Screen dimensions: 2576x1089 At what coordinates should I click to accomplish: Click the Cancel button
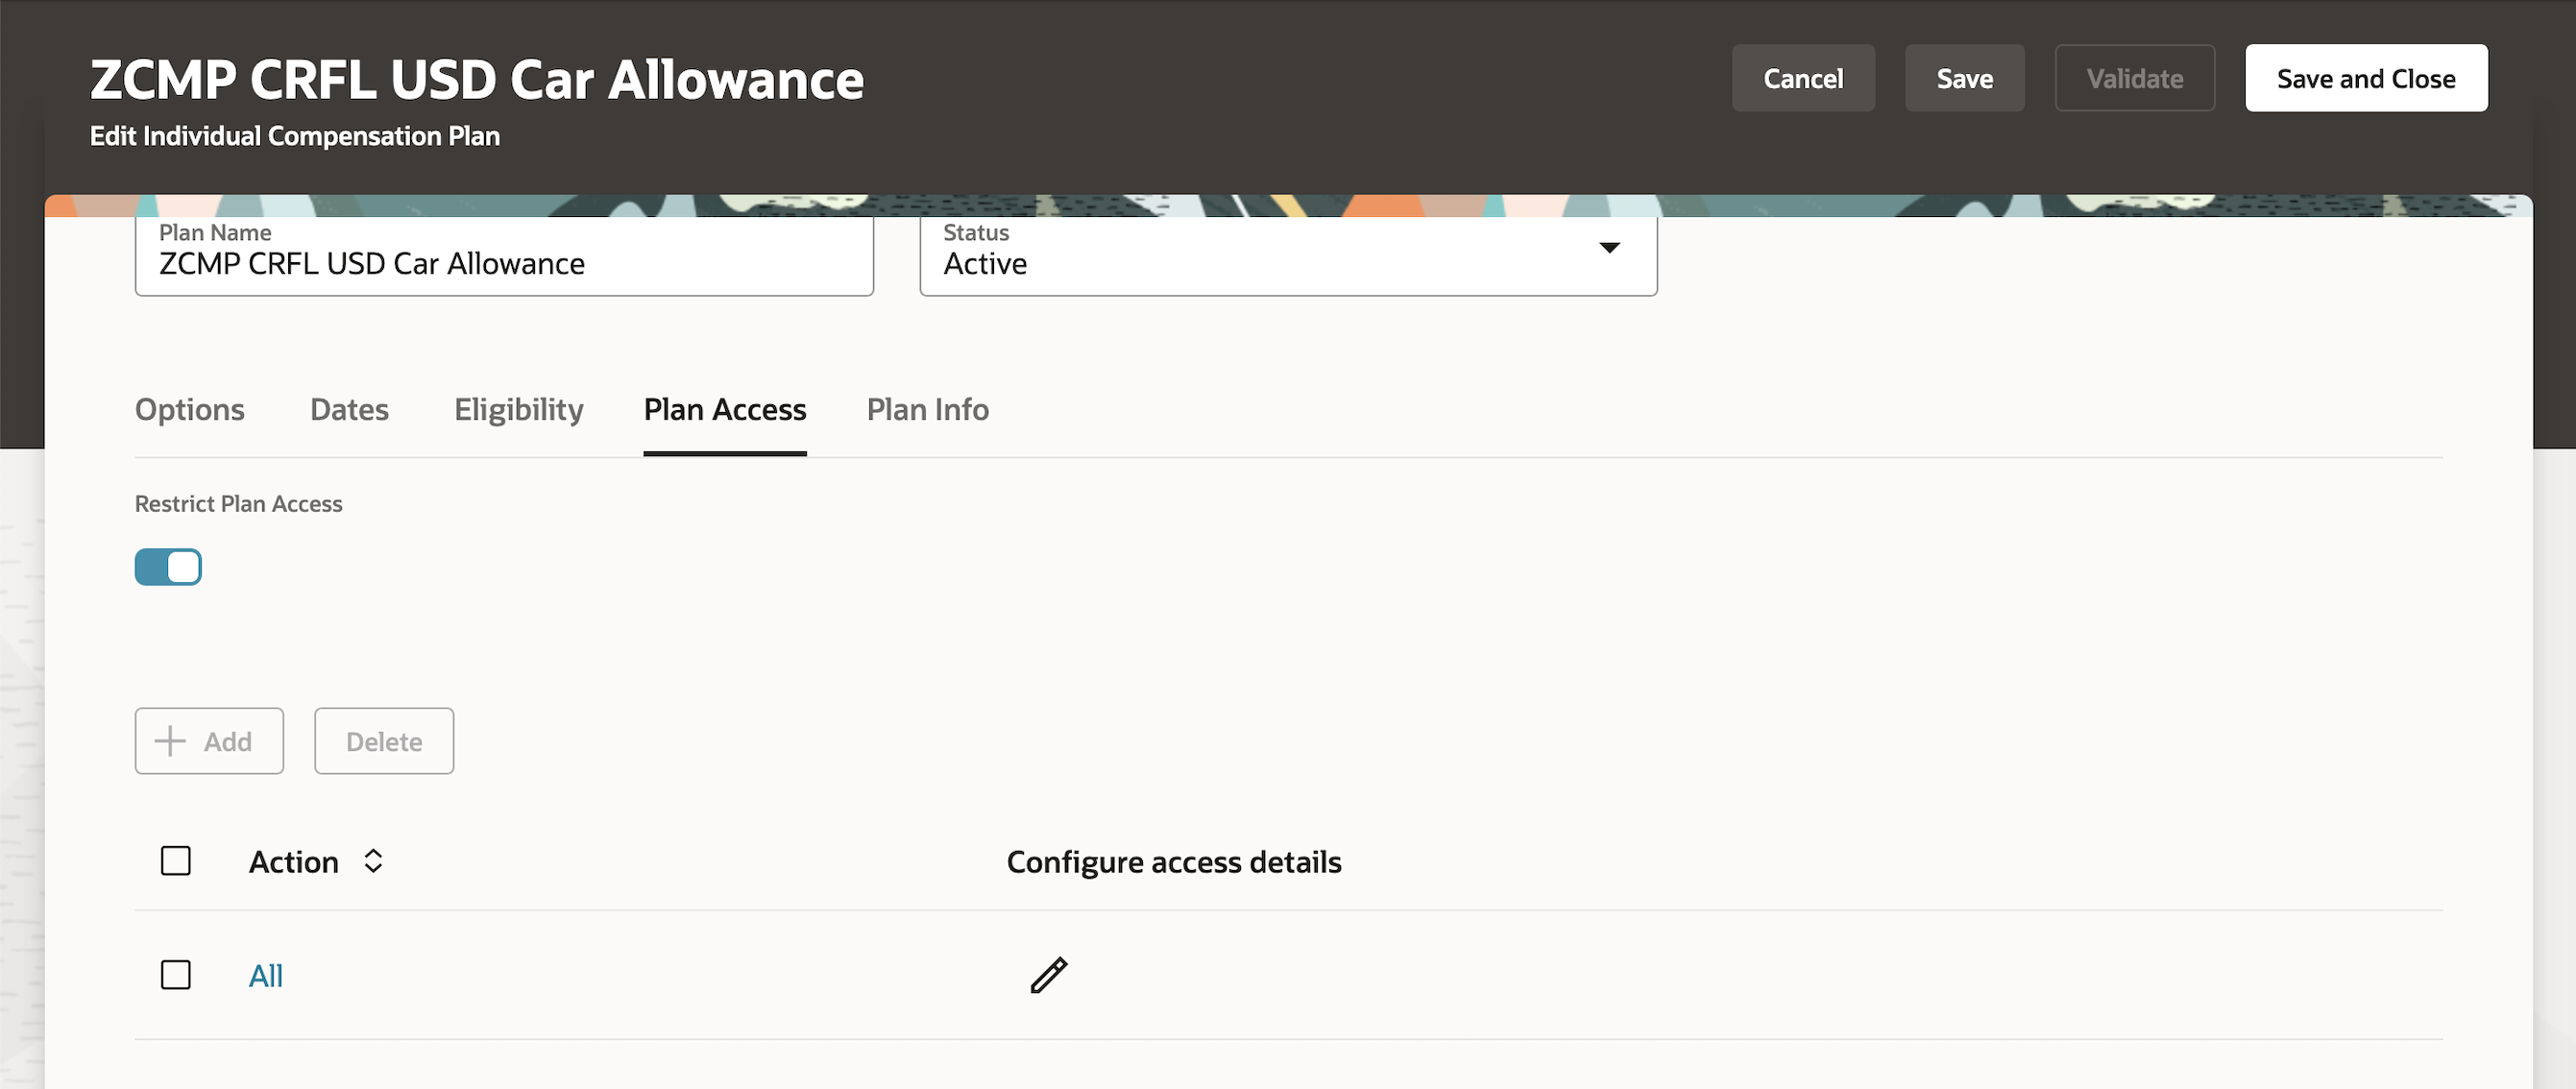[1803, 78]
